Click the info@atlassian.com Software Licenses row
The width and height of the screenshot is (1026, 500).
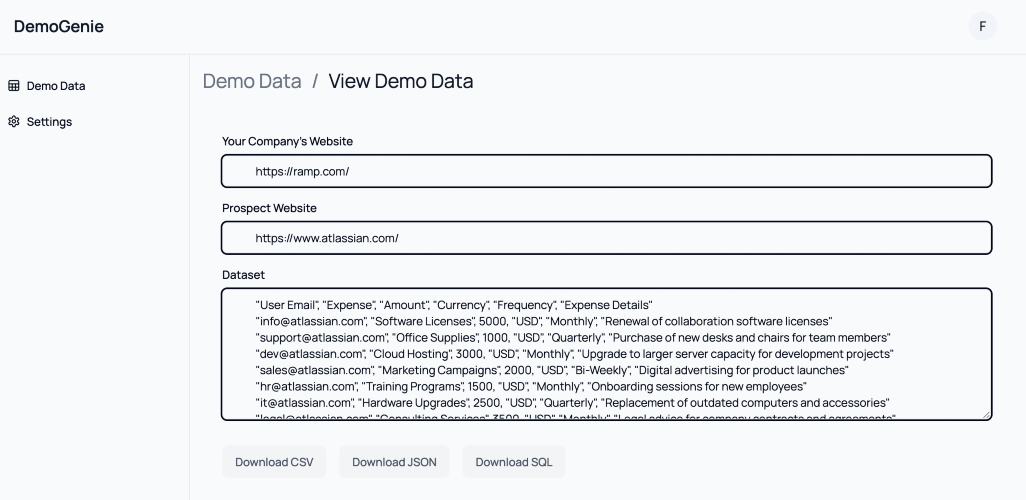pyautogui.click(x=544, y=321)
